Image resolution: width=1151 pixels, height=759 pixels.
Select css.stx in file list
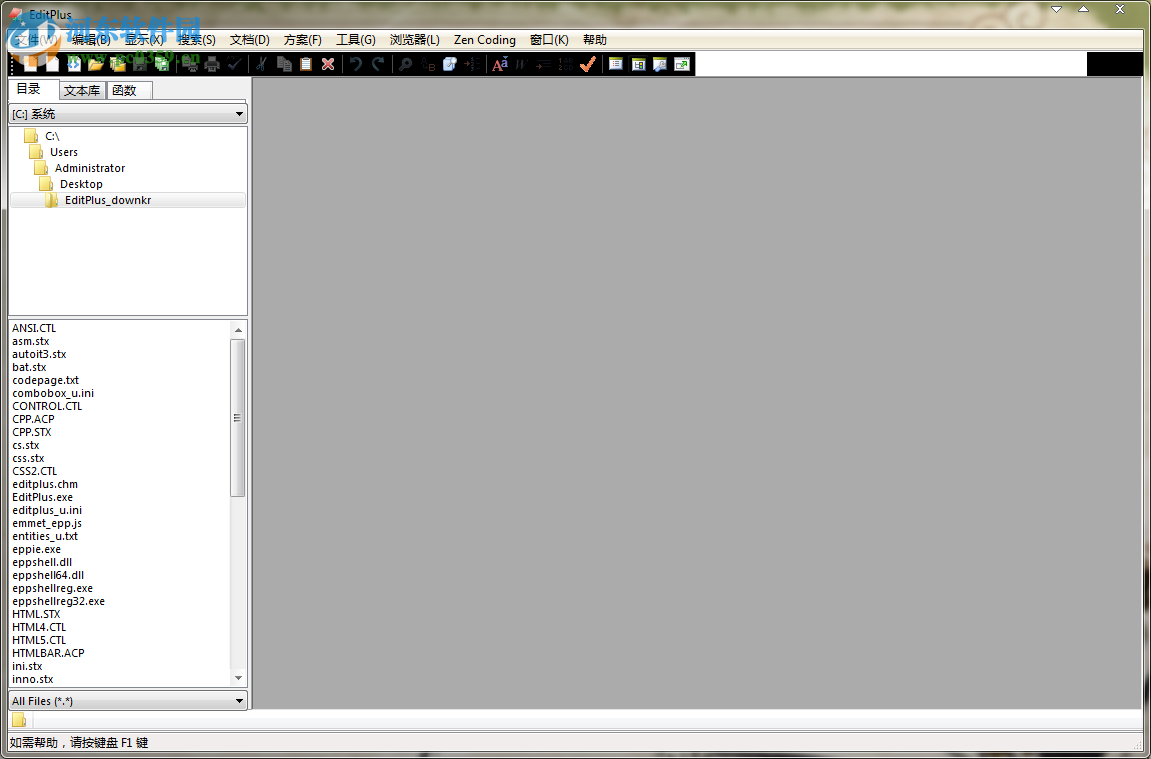(x=28, y=458)
